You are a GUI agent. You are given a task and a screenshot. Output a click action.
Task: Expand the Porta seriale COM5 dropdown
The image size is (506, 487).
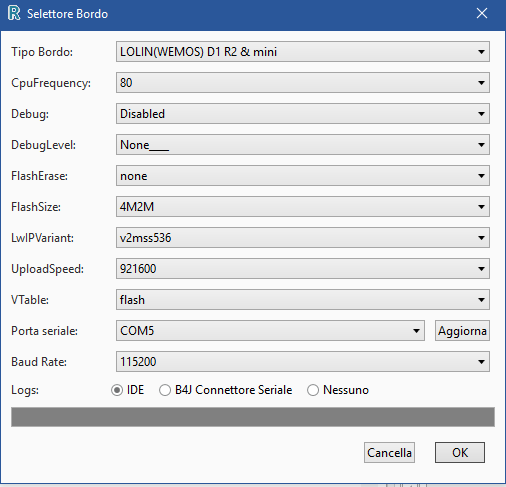[x=270, y=331]
